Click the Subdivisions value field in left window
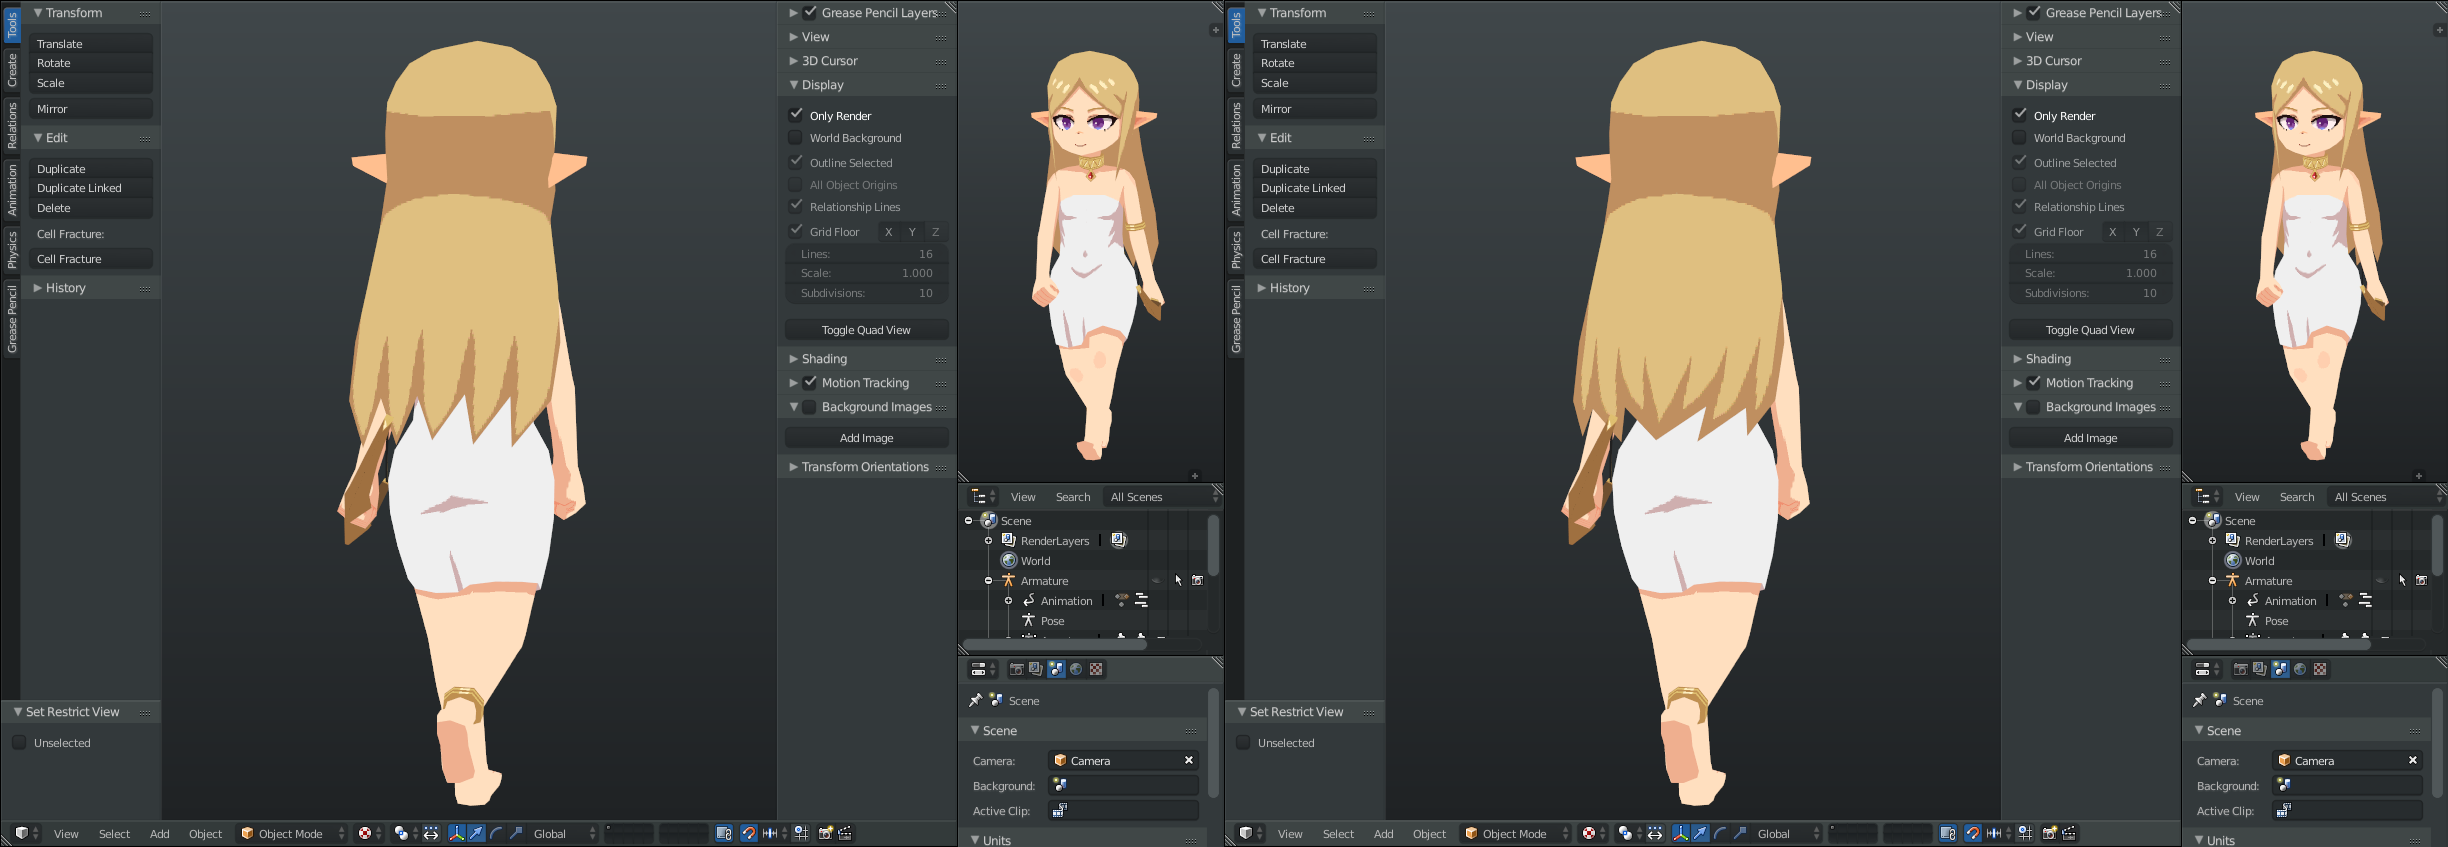 (866, 293)
